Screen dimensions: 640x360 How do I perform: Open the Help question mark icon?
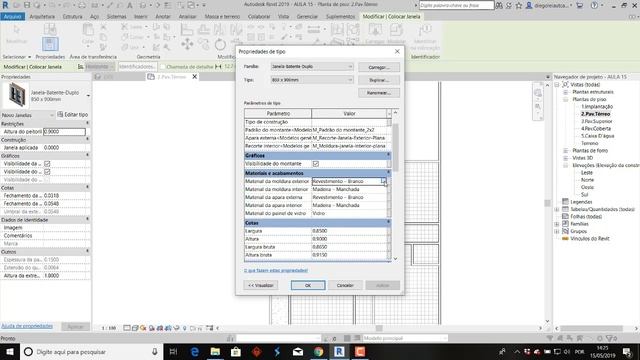(594, 5)
